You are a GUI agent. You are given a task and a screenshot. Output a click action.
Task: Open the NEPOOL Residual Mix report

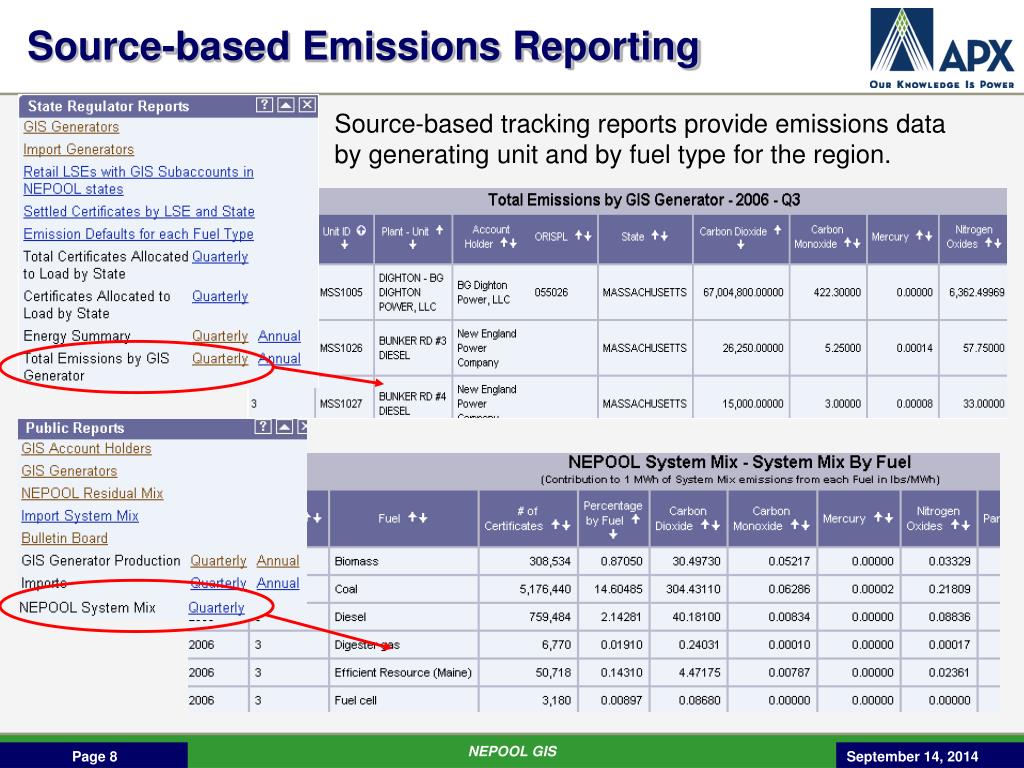92,493
